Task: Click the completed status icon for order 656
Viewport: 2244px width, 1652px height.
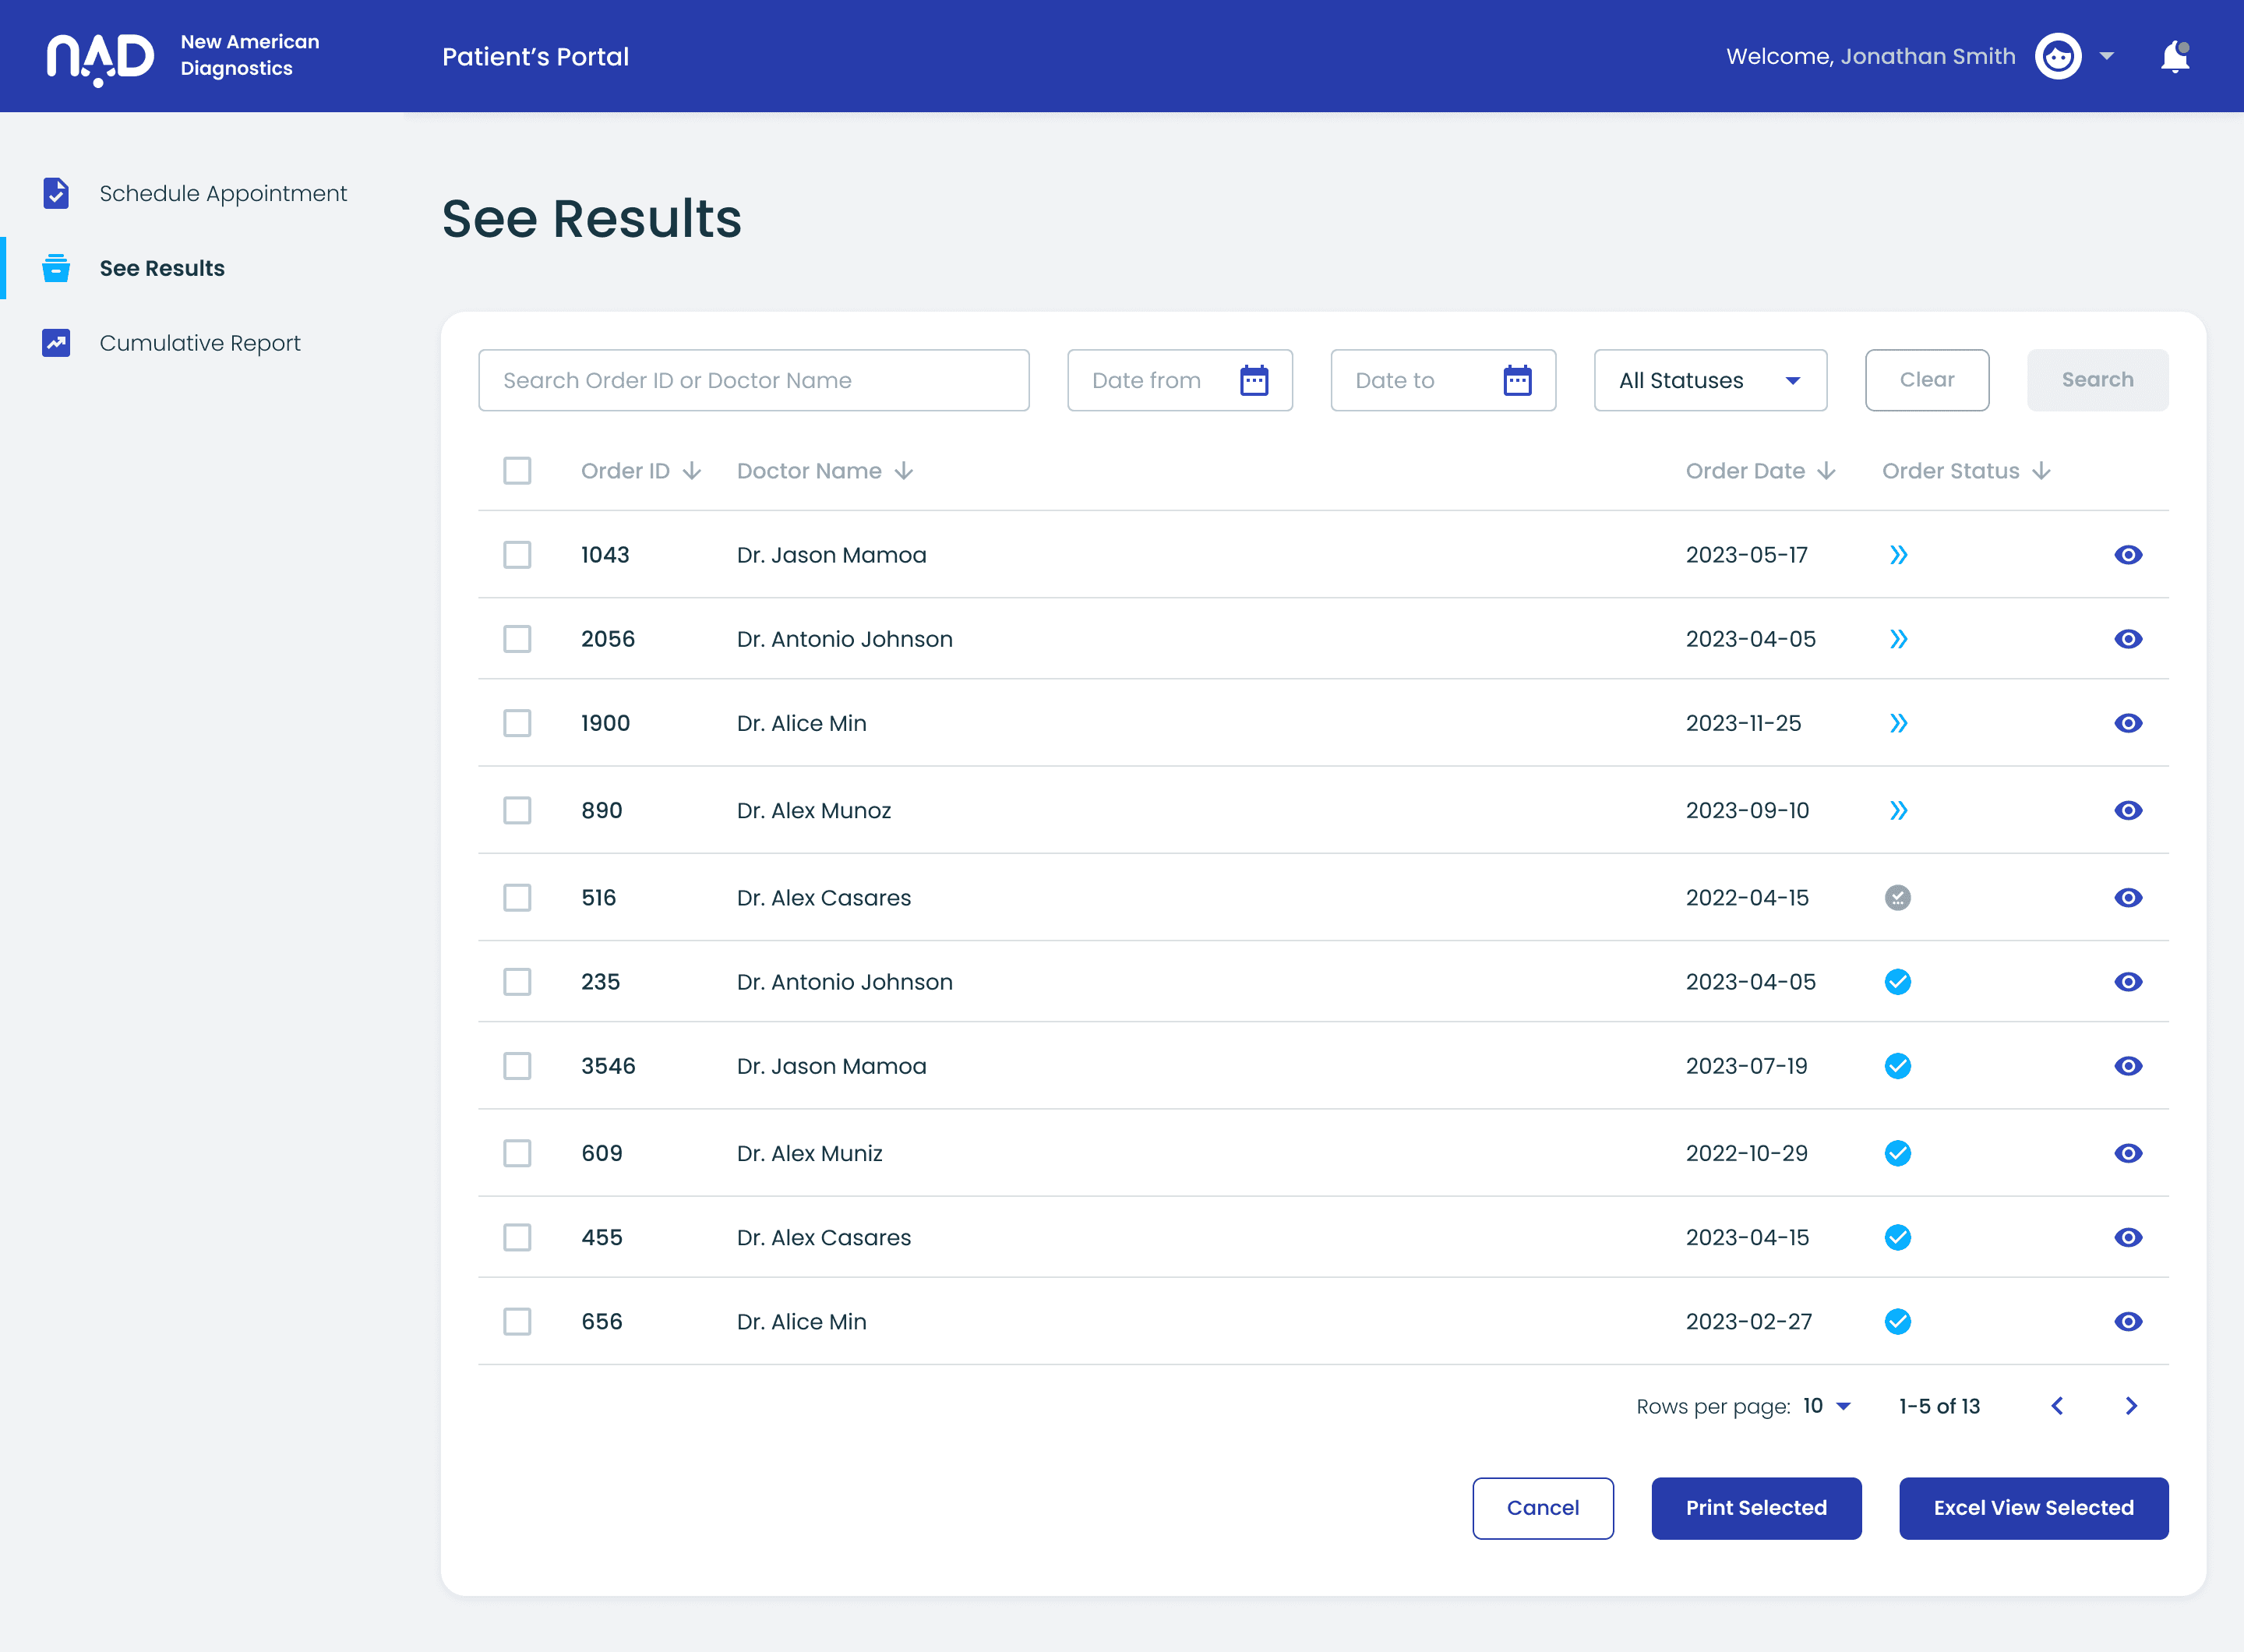Action: tap(1898, 1321)
